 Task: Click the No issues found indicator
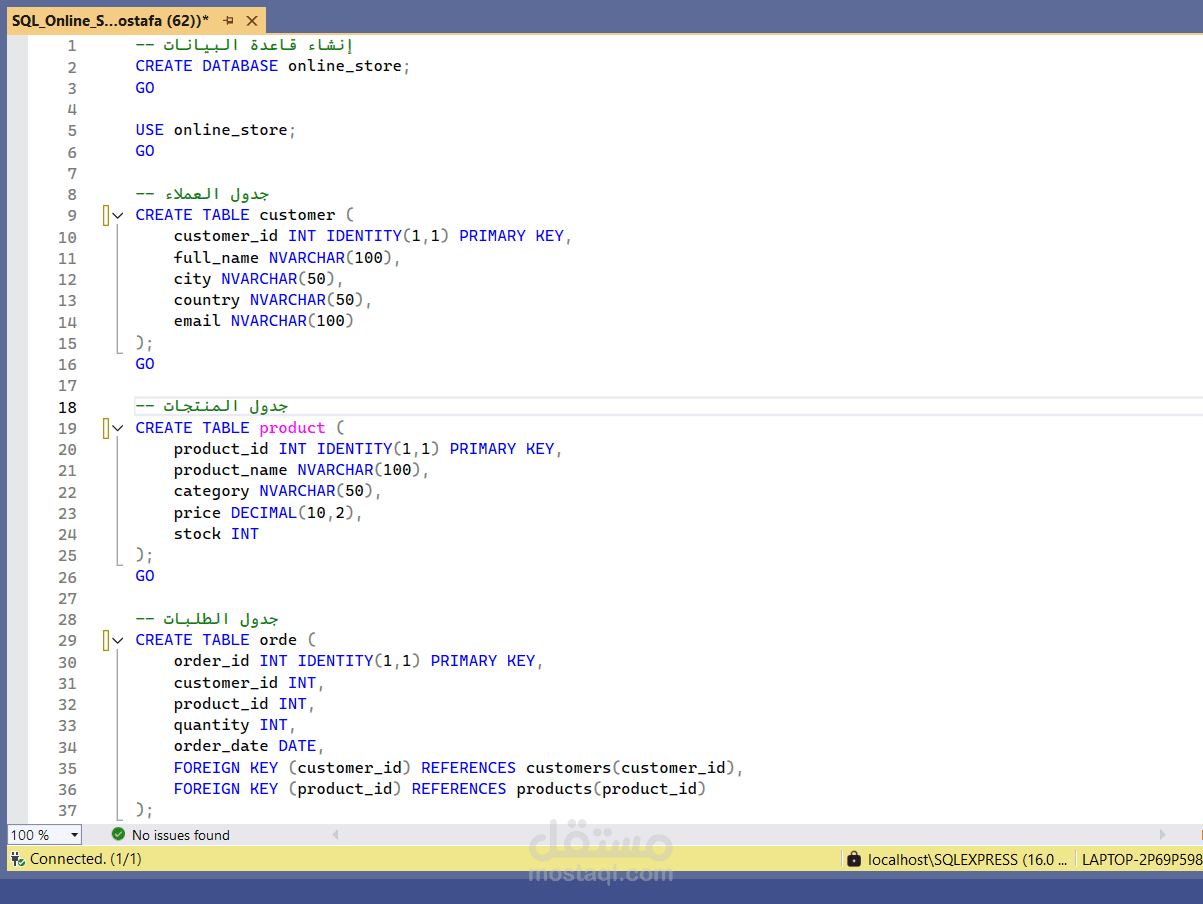[170, 834]
